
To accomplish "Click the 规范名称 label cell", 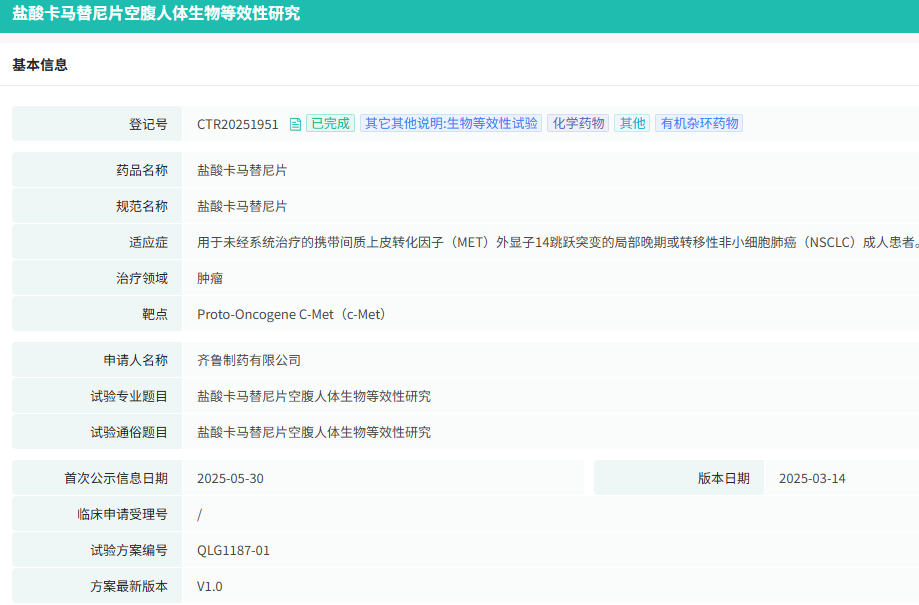I will tap(97, 206).
